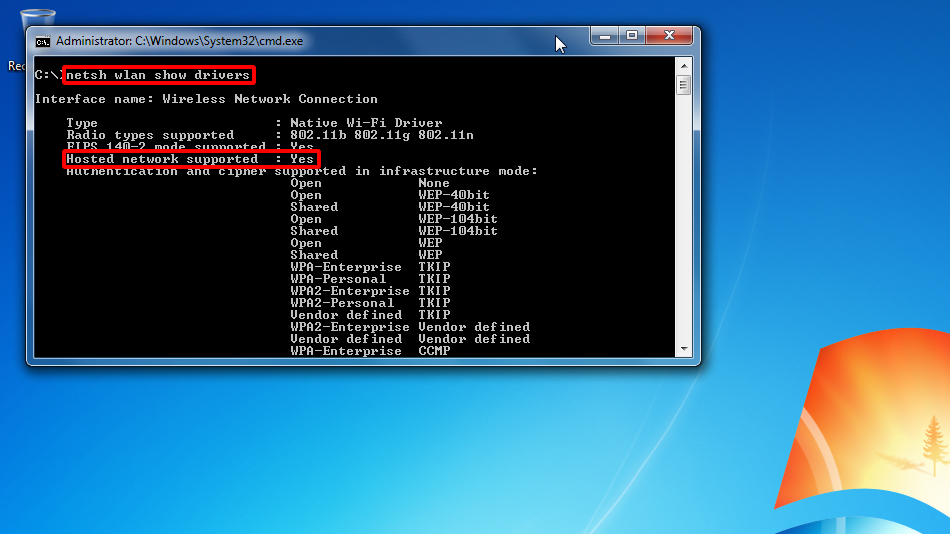Click the 'Open None' cipher row
This screenshot has width=950, height=534.
tap(370, 183)
